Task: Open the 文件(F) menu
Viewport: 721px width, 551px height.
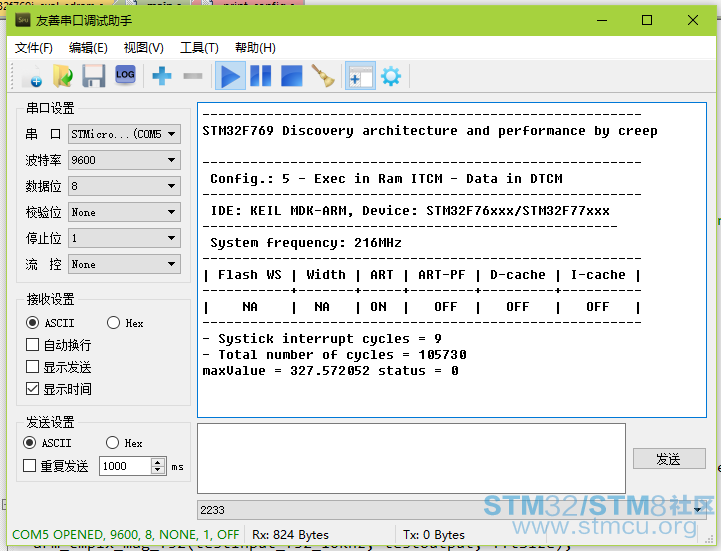Action: click(34, 48)
